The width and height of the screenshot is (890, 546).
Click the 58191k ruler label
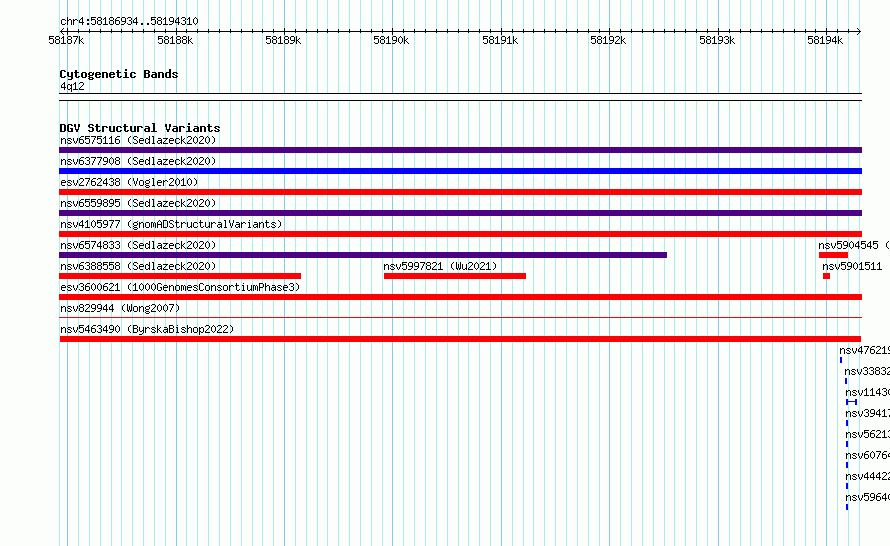pyautogui.click(x=500, y=40)
